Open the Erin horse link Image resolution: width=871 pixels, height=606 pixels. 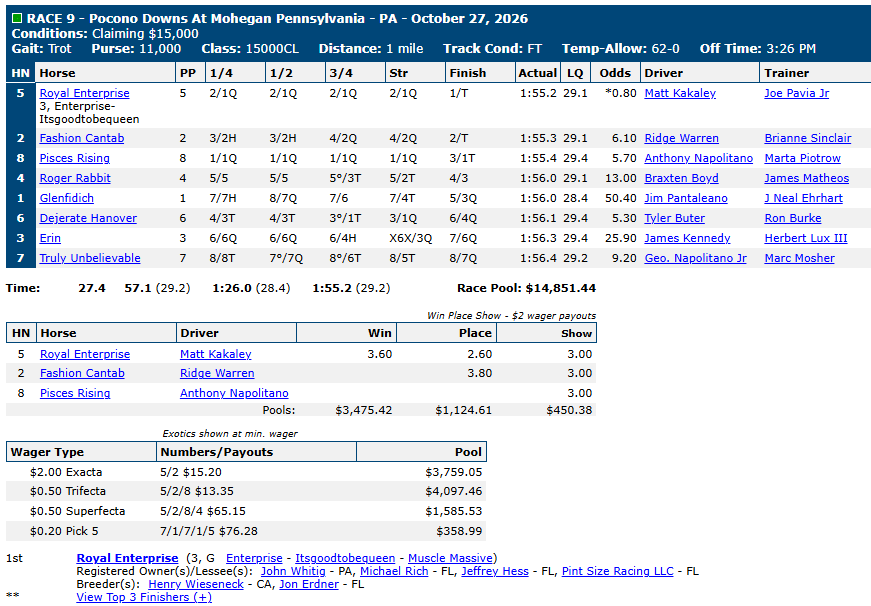click(50, 238)
